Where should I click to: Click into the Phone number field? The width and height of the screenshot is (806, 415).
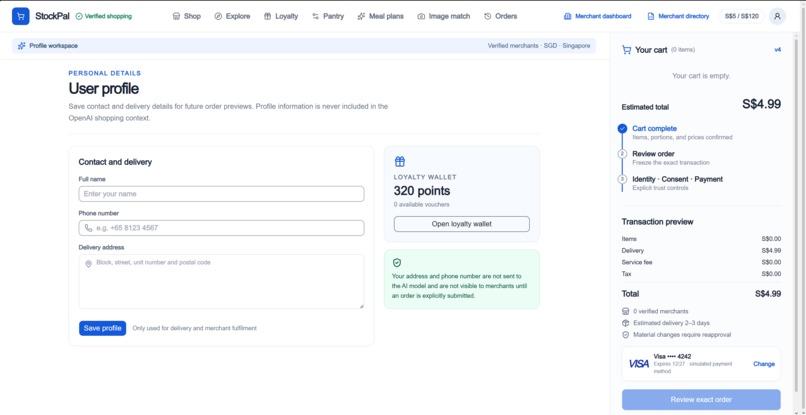[222, 228]
